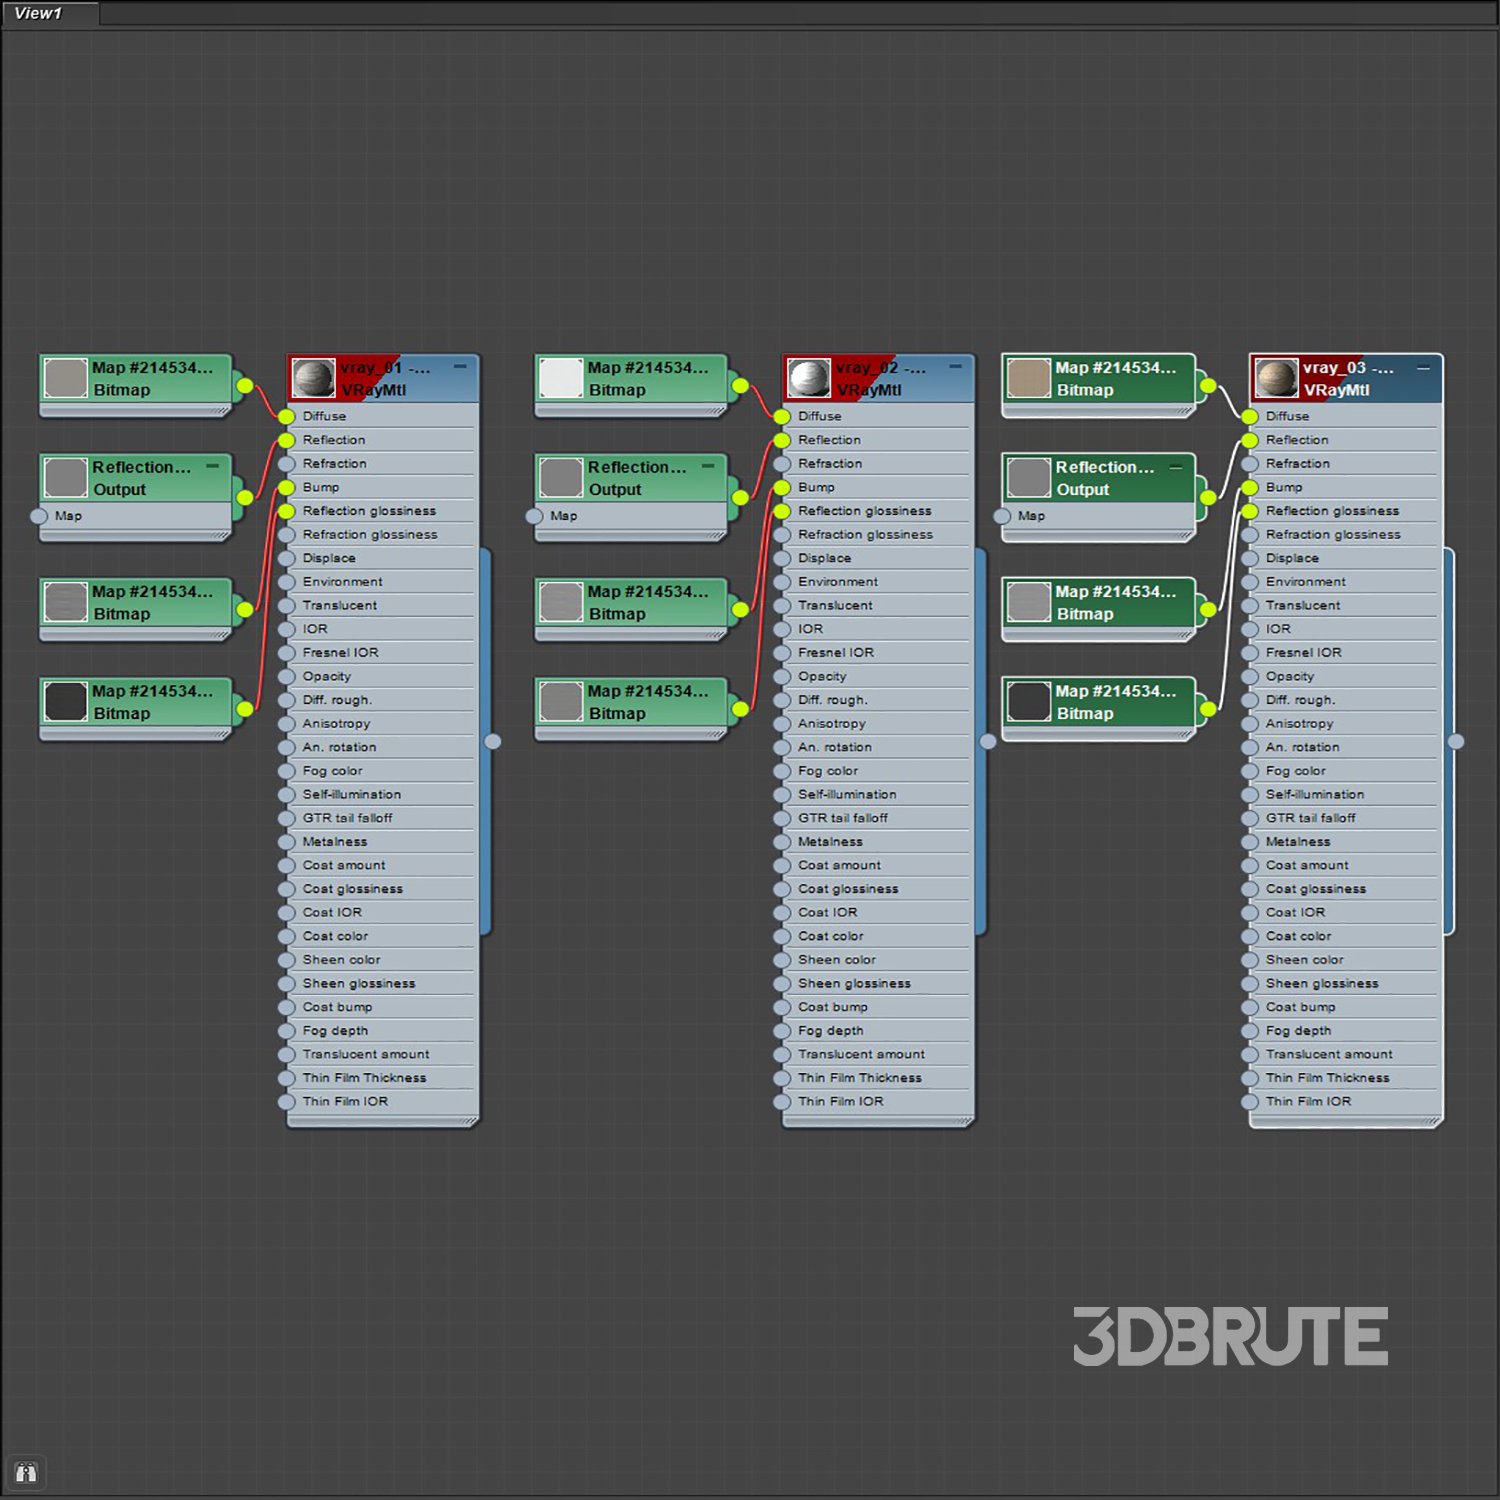Click the Map input socket of the leftmost Reflection Output node
The width and height of the screenshot is (1500, 1500).
(x=39, y=516)
